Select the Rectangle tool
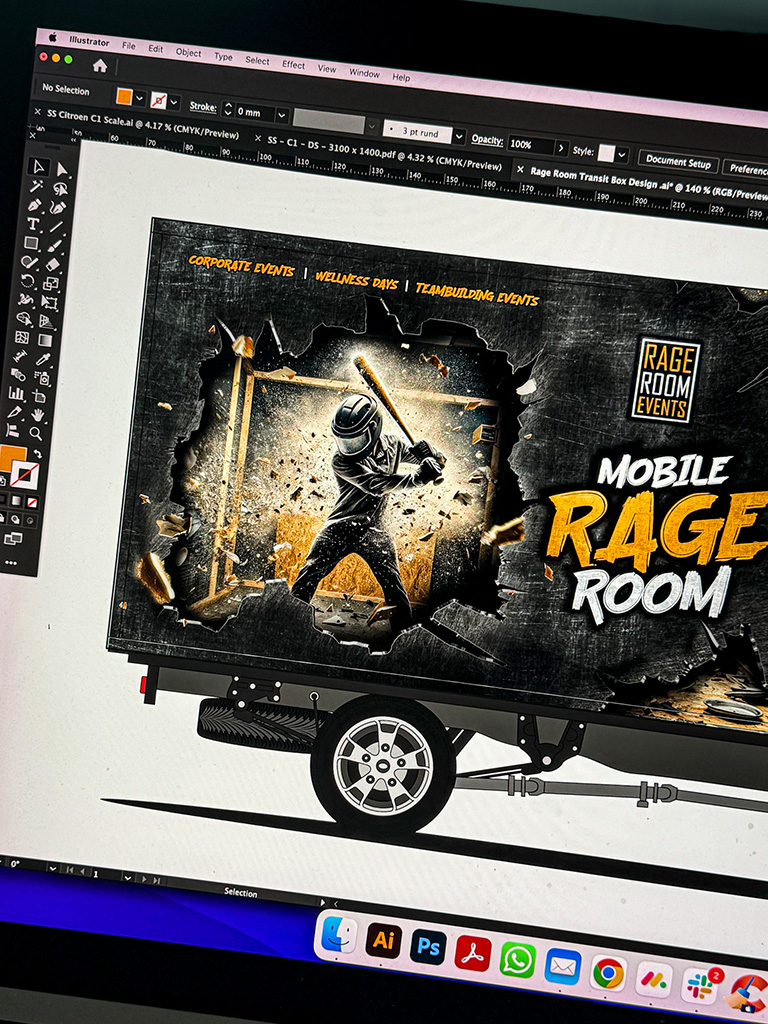The height and width of the screenshot is (1024, 768). [31, 242]
